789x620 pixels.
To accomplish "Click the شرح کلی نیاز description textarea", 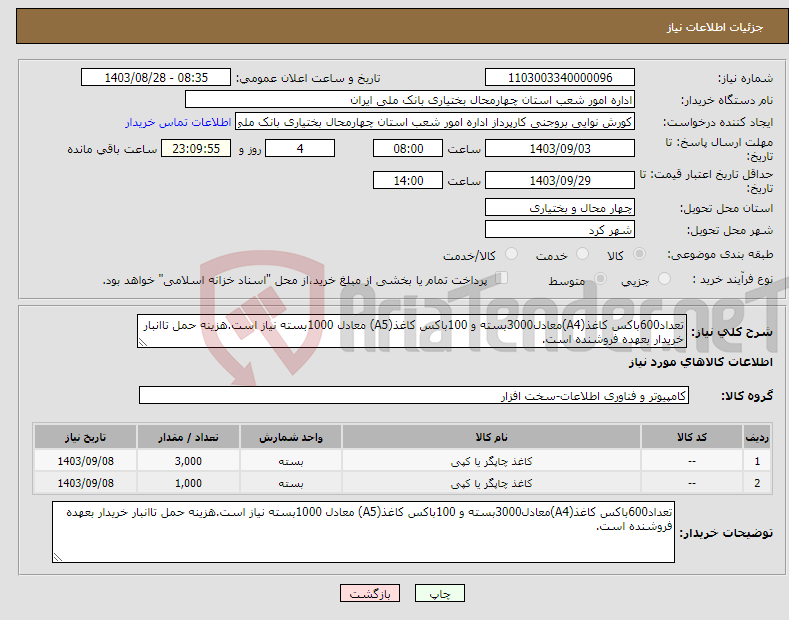I will pos(412,331).
